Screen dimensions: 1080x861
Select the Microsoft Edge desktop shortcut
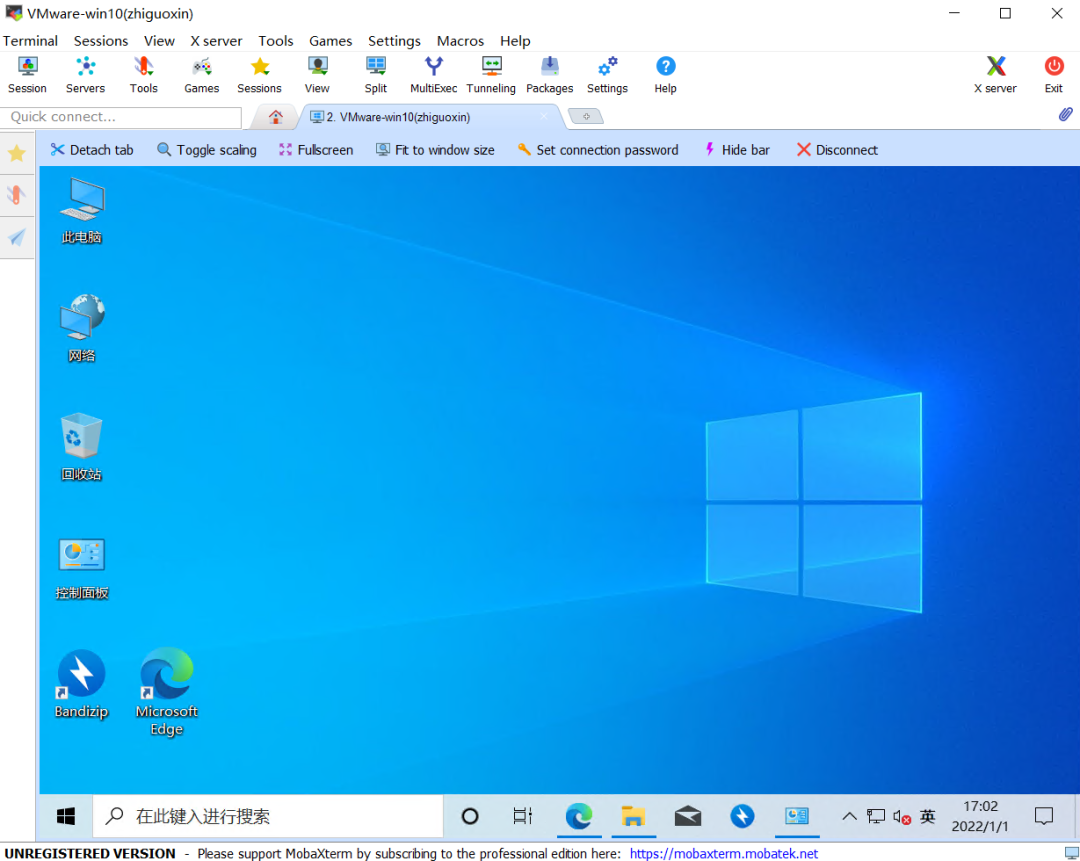pos(167,692)
